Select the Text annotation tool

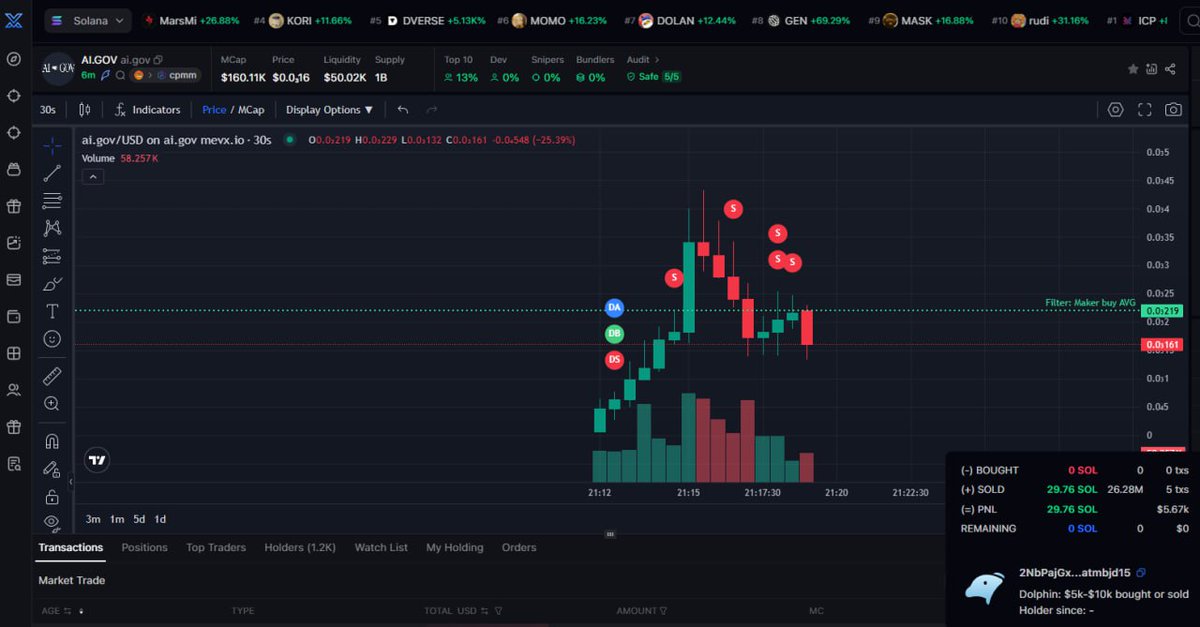(52, 312)
